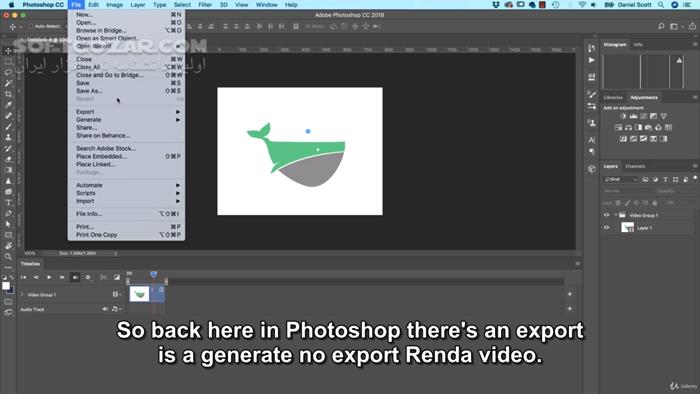Open the Window menu

pos(267,5)
